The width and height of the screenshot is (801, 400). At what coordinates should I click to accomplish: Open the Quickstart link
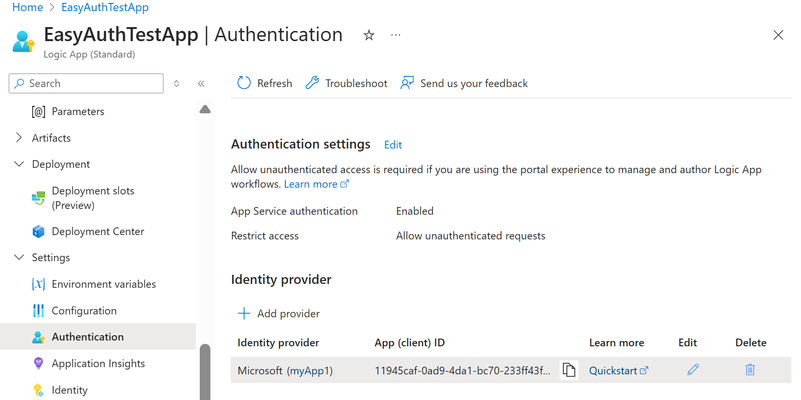pos(619,371)
